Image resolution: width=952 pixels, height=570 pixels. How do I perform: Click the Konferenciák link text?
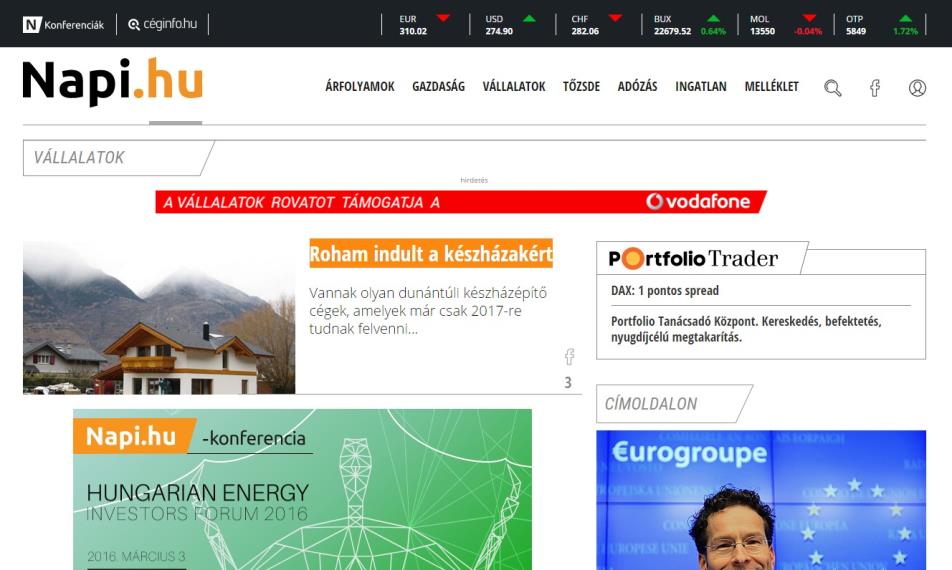(74, 25)
